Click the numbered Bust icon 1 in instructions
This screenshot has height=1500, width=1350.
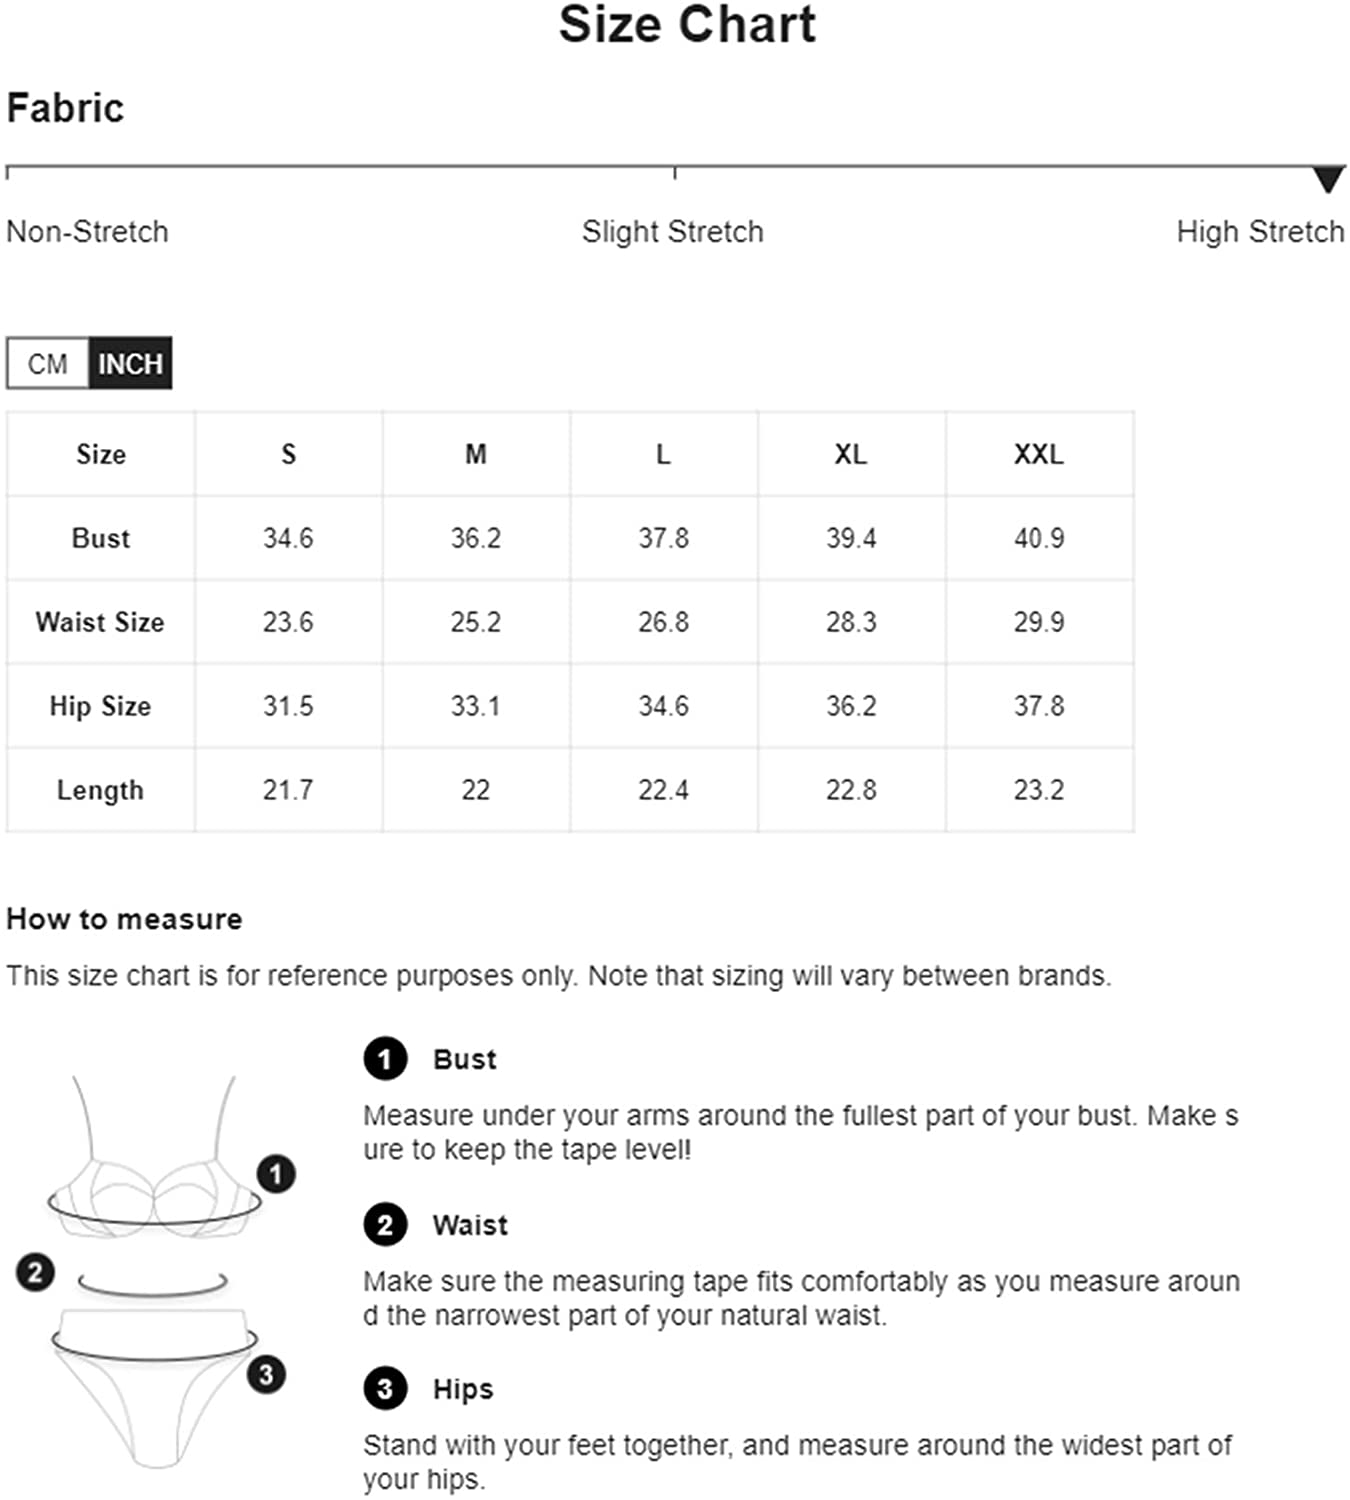click(x=385, y=1059)
